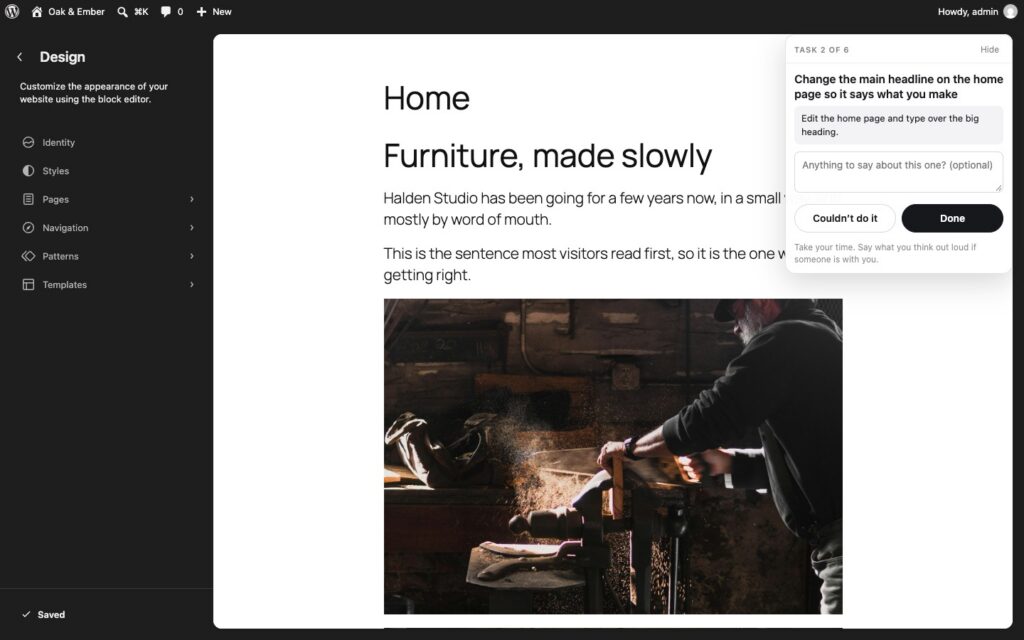Click the WordPress logo icon
Viewport: 1024px width, 640px height.
point(12,12)
